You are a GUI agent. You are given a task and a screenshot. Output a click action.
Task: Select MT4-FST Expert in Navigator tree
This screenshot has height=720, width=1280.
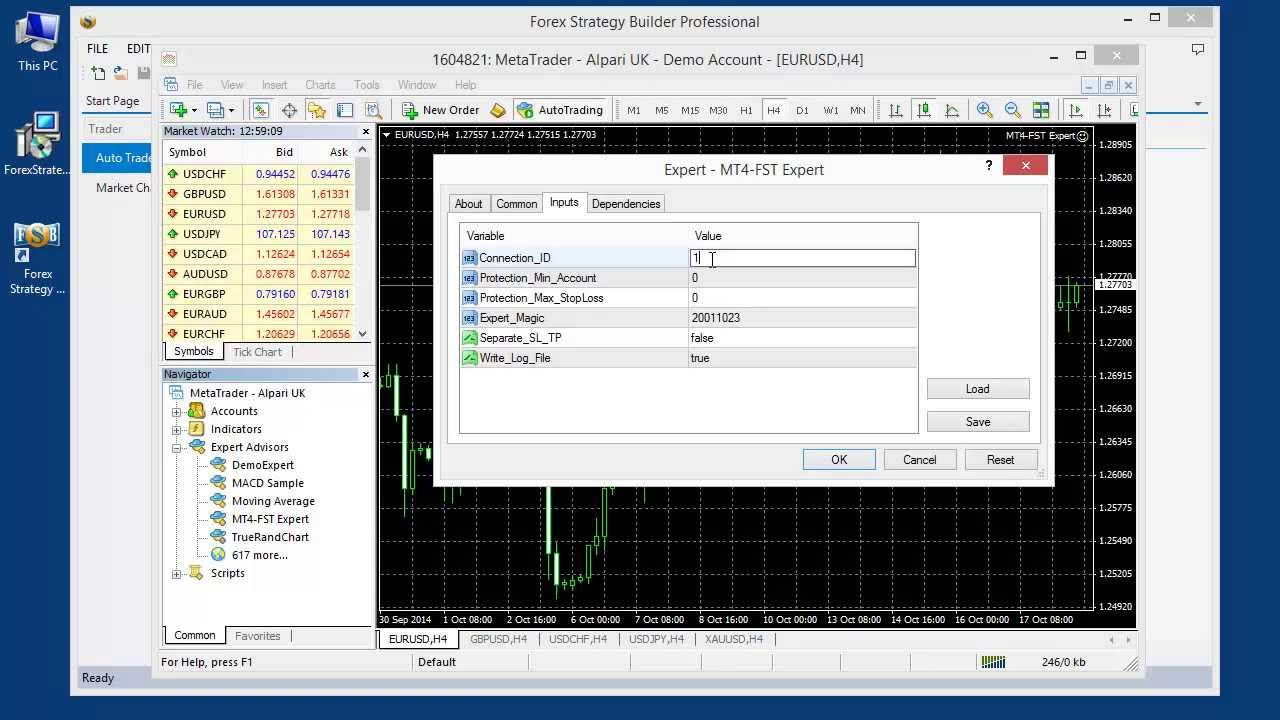tap(270, 519)
